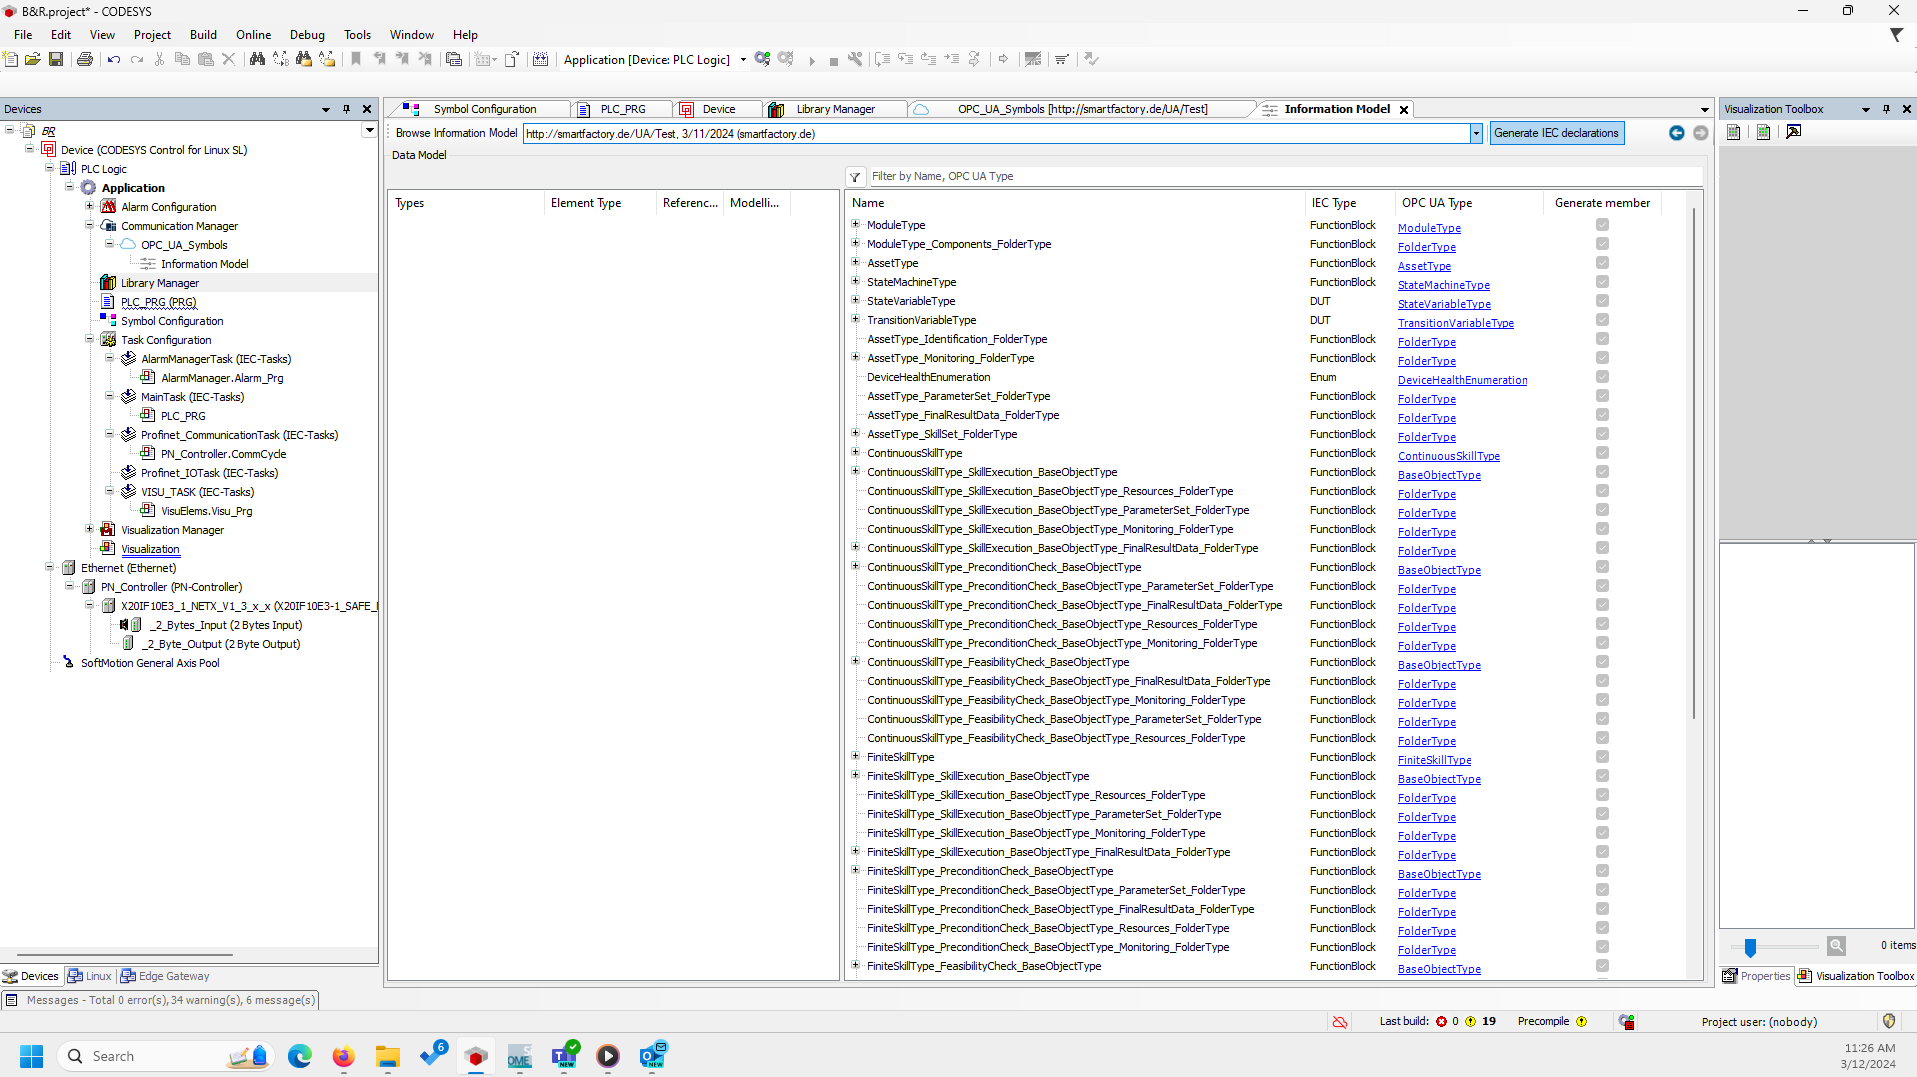Viewport: 1917px width, 1077px height.
Task: Collapse the Task Configuration tree node
Action: tap(90, 340)
